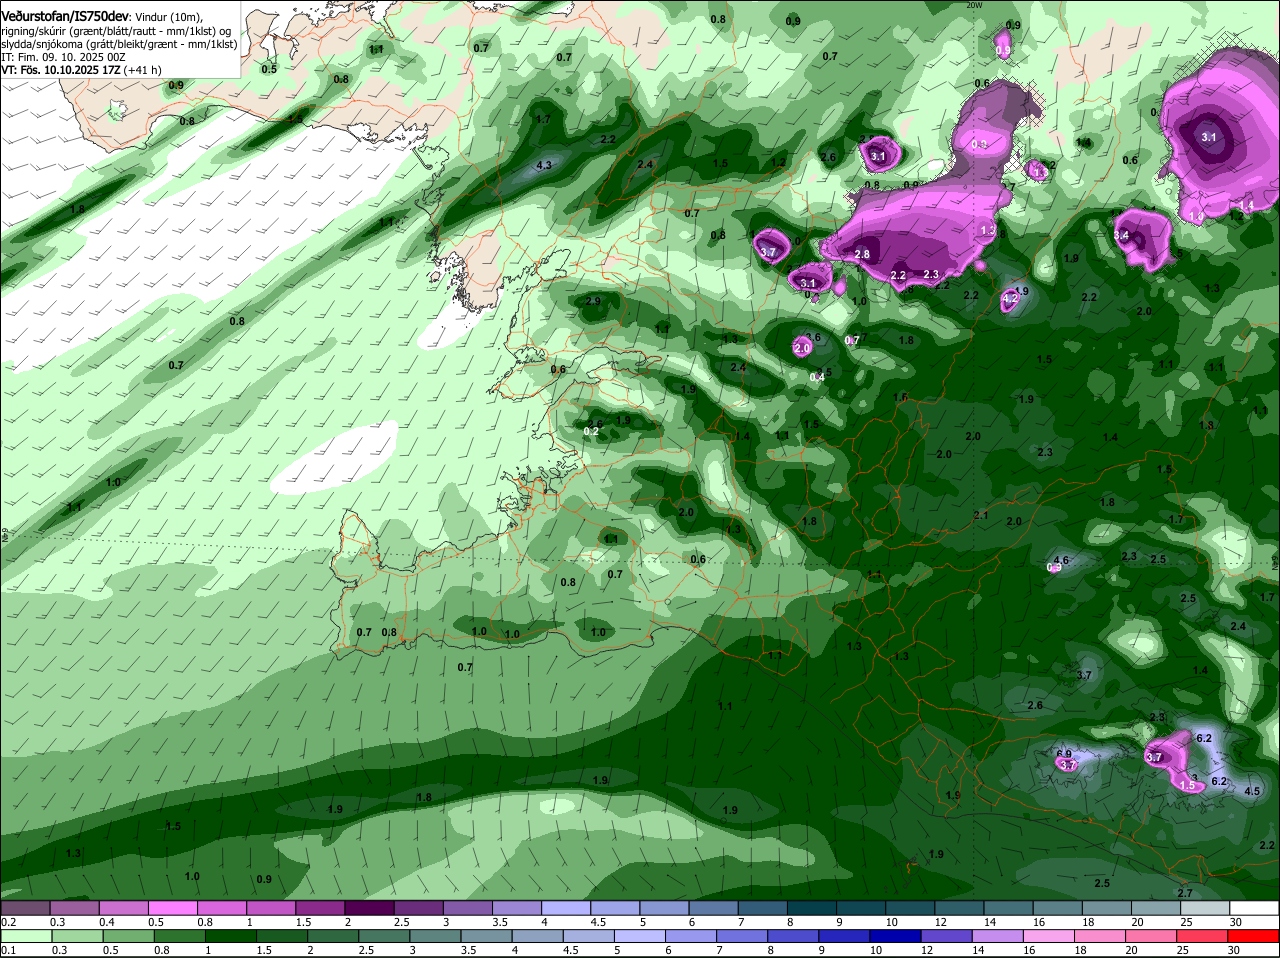Viewport: 1280px width, 958px height.
Task: Click the purple lower legend swatch between 12 and 14
Action: tap(945, 936)
